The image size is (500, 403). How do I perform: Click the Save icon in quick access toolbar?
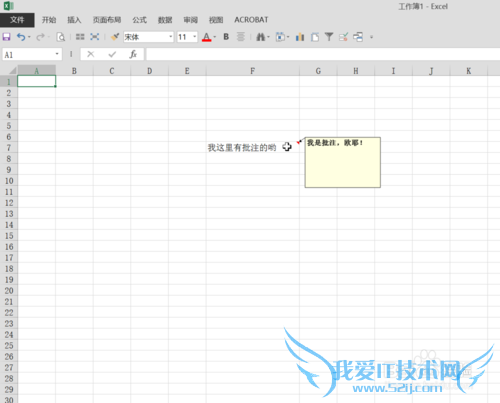click(7, 37)
